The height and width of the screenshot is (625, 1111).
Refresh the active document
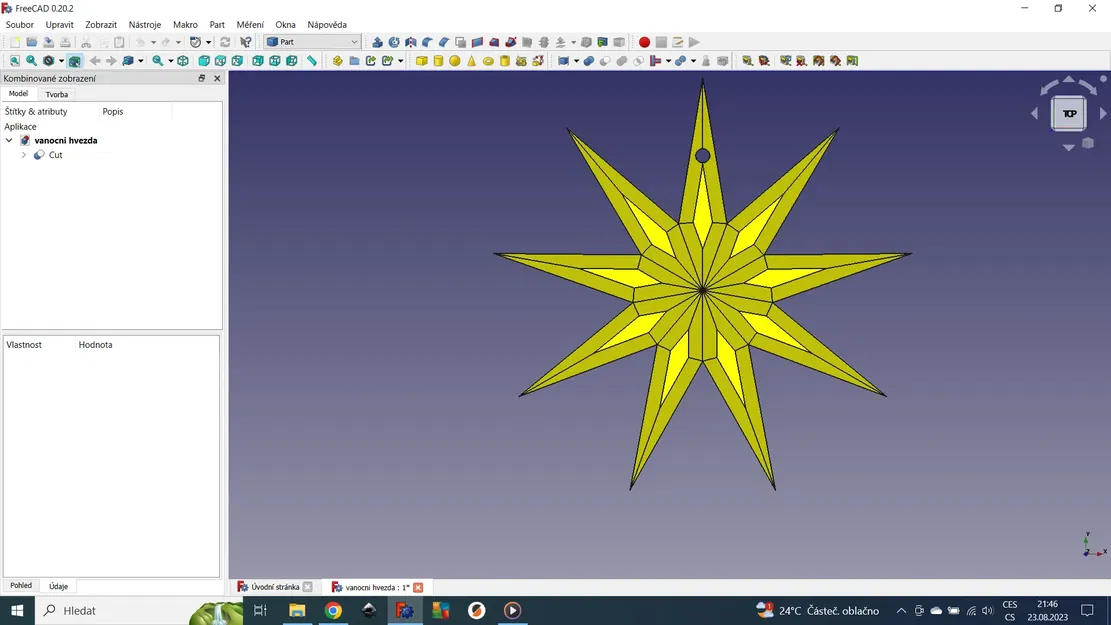pos(225,42)
